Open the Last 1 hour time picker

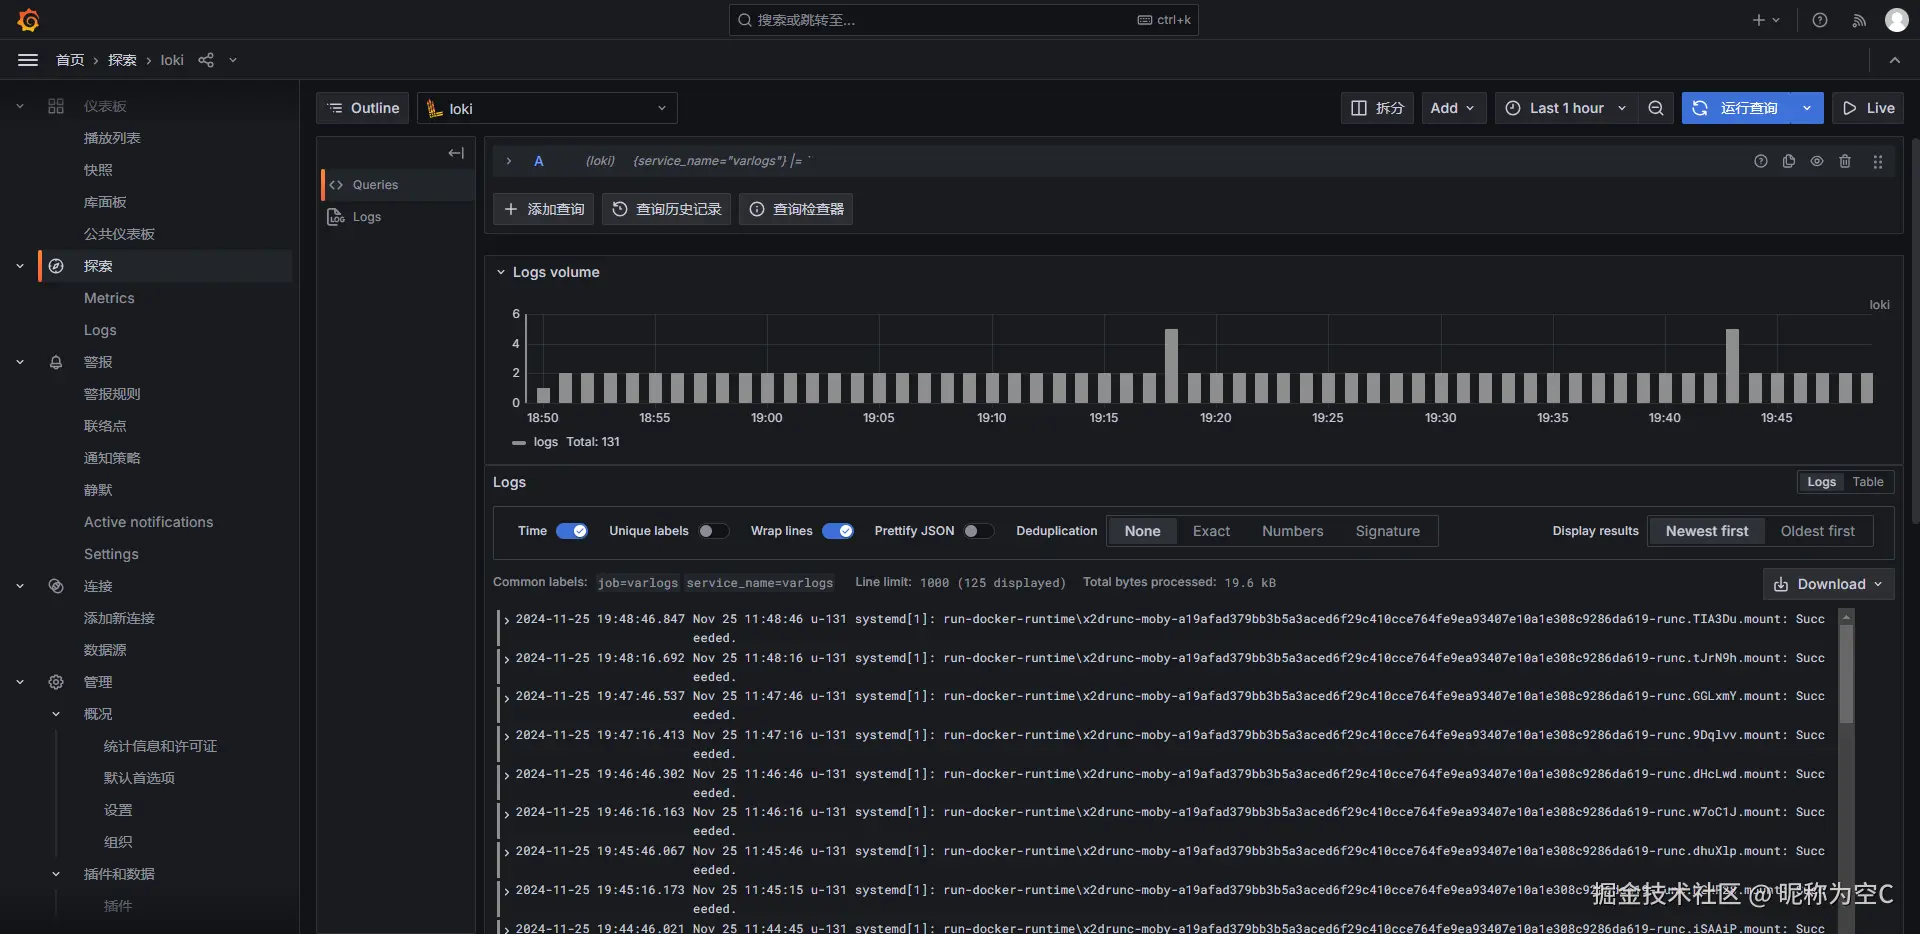pos(1566,108)
